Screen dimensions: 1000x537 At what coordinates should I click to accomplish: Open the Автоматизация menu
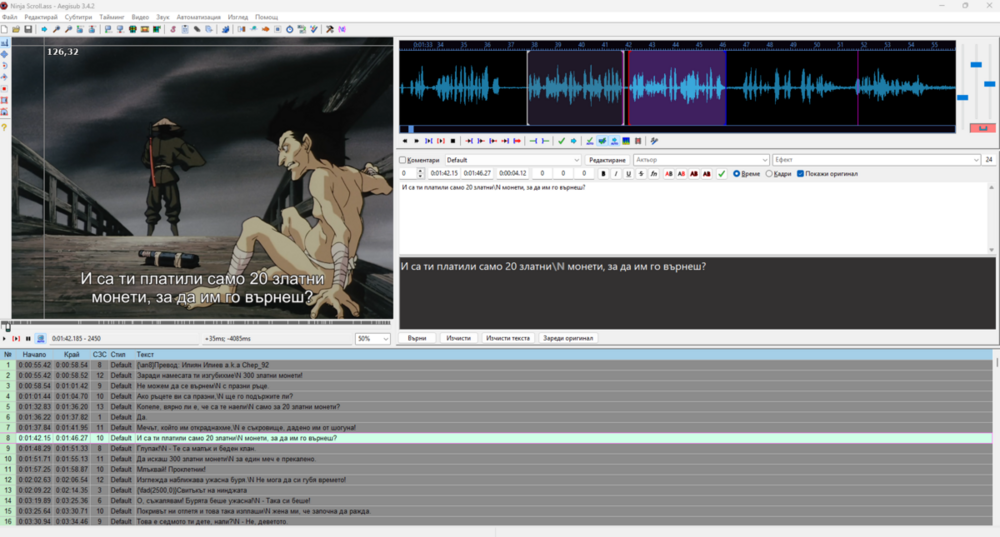(198, 17)
